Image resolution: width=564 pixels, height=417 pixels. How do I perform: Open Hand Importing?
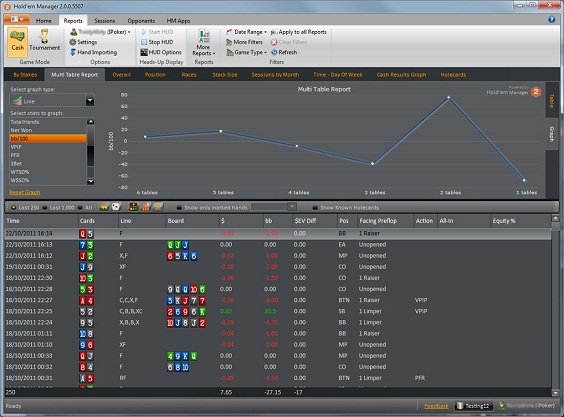pyautogui.click(x=93, y=52)
